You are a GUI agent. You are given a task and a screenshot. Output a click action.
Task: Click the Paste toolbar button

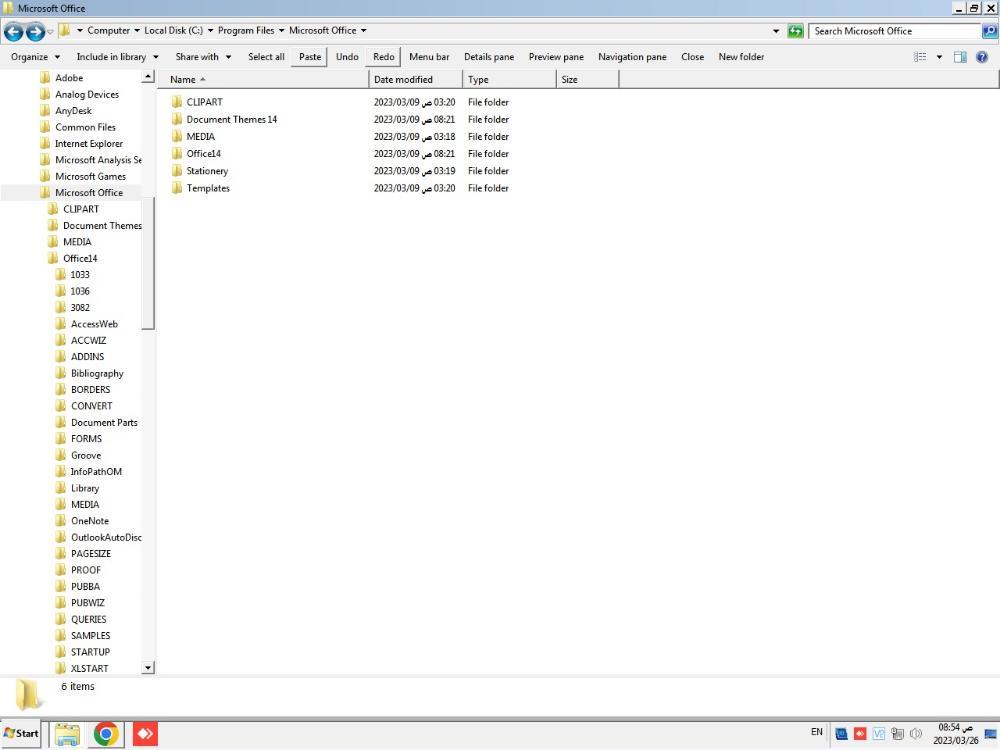tap(310, 57)
